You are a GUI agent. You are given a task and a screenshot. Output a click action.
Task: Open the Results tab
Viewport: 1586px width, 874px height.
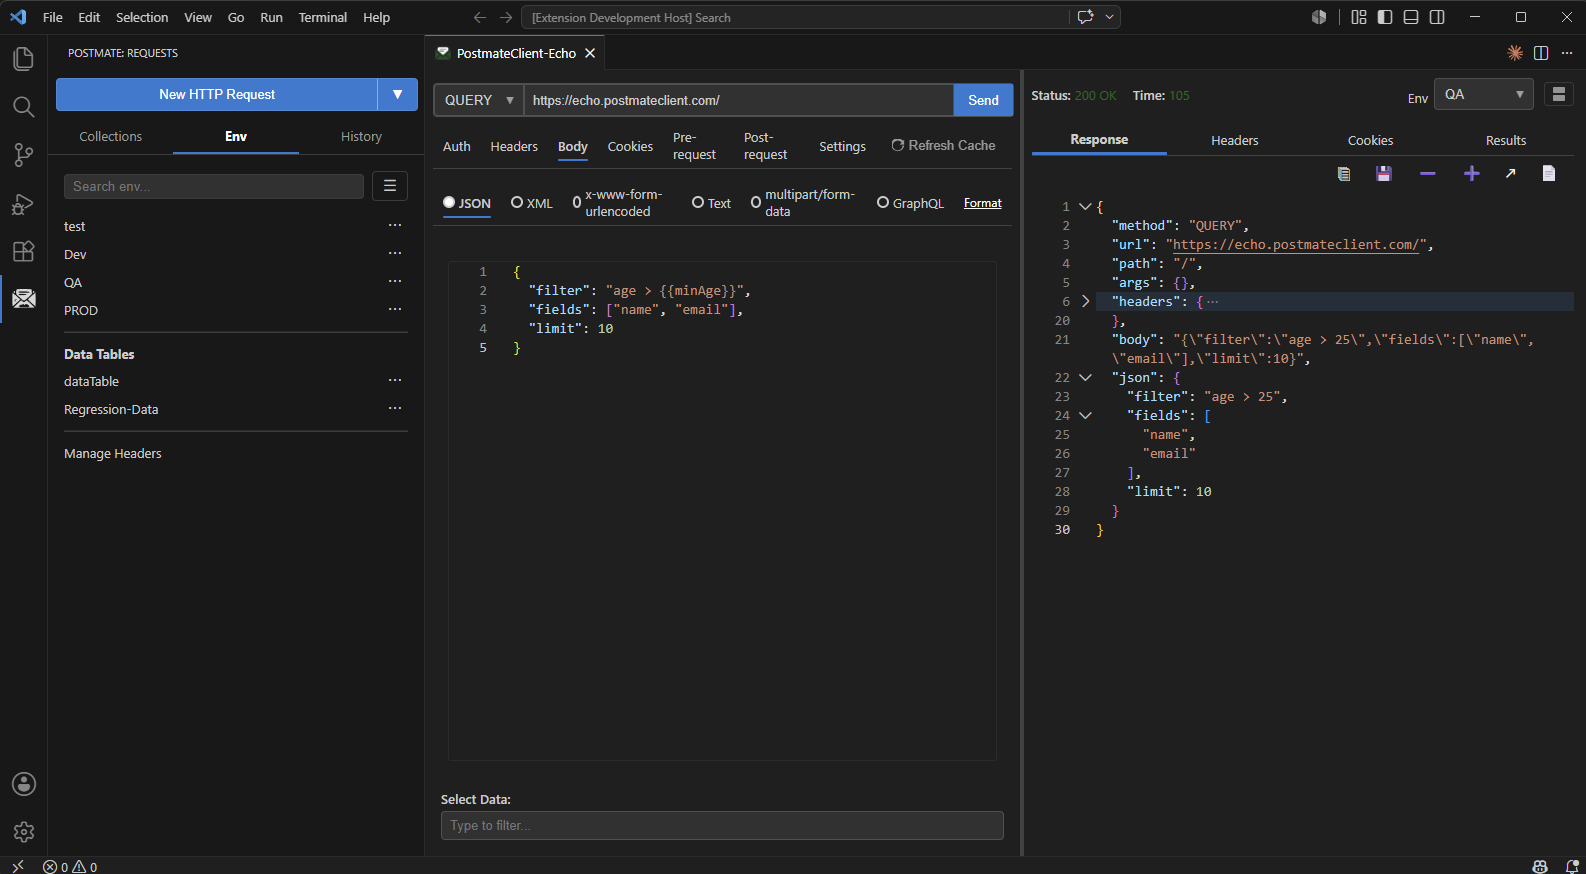click(1506, 141)
